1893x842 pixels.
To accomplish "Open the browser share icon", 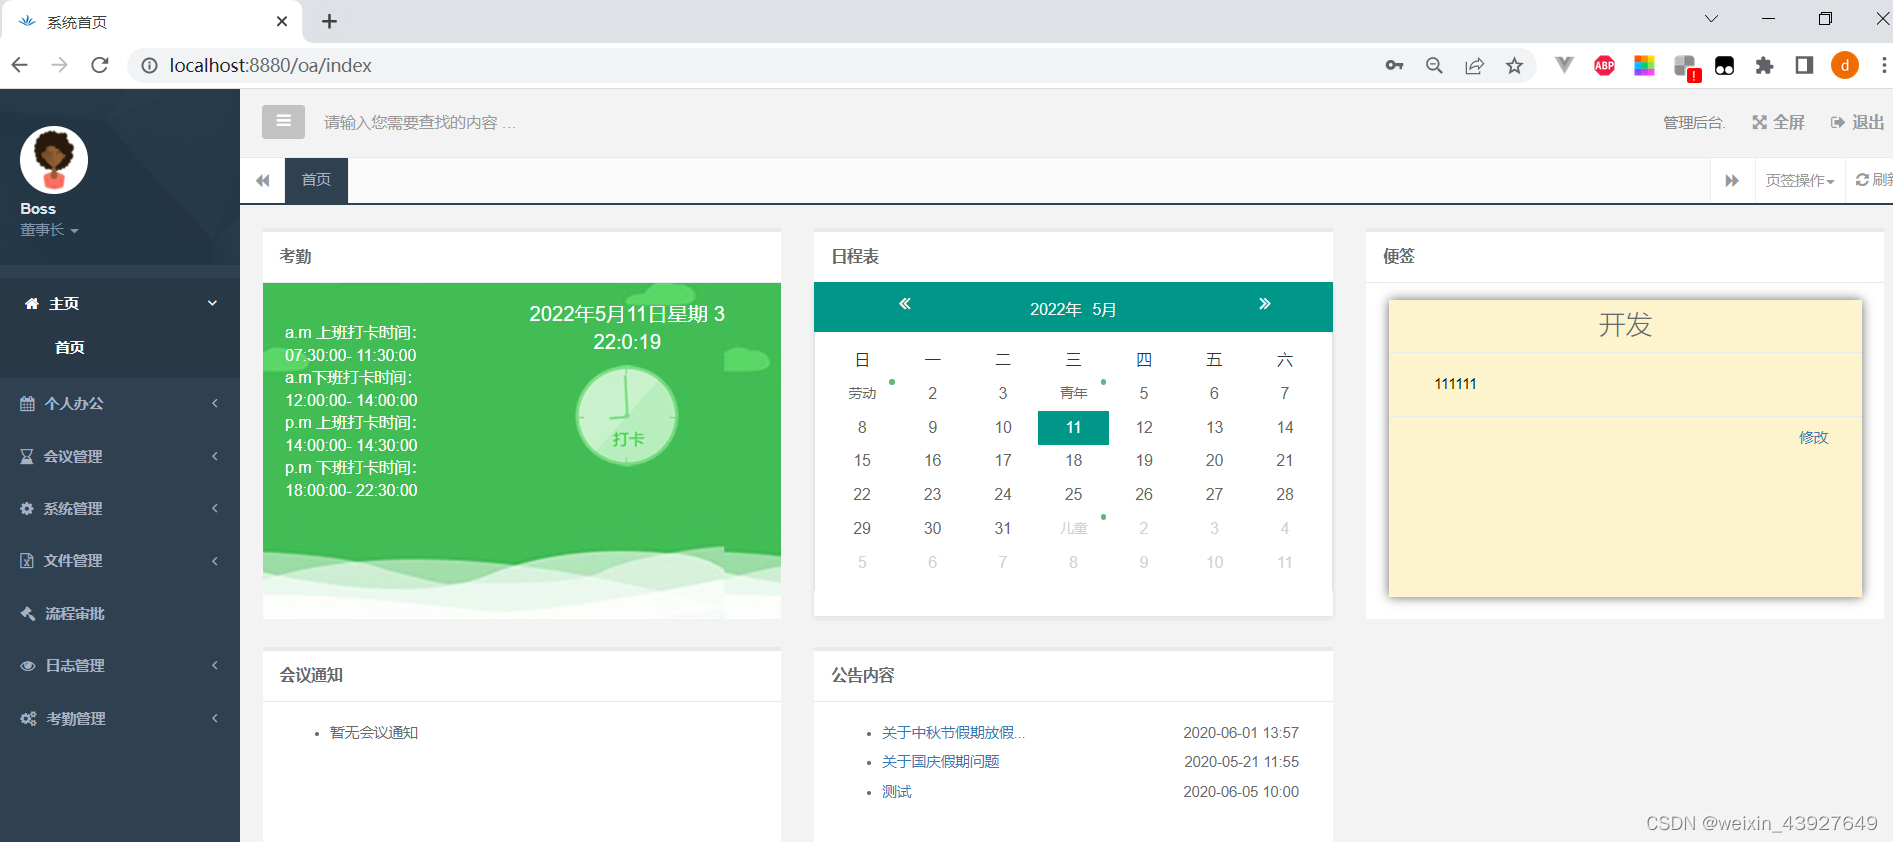I will (1474, 66).
